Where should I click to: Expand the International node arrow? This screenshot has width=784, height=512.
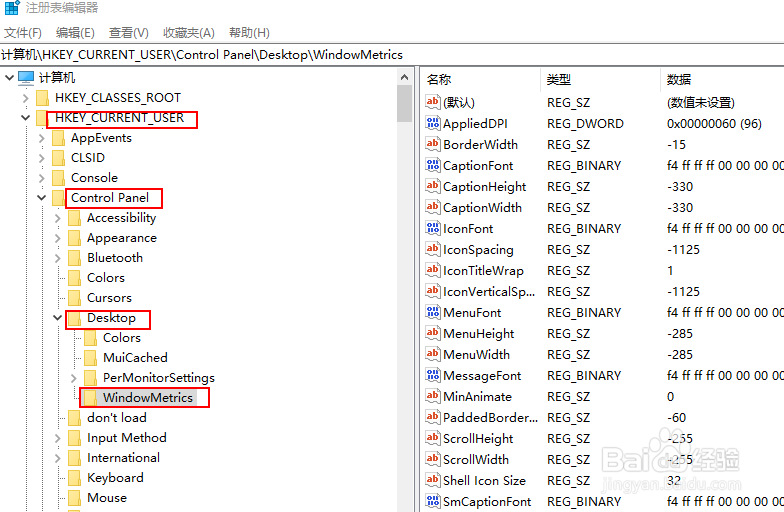58,458
